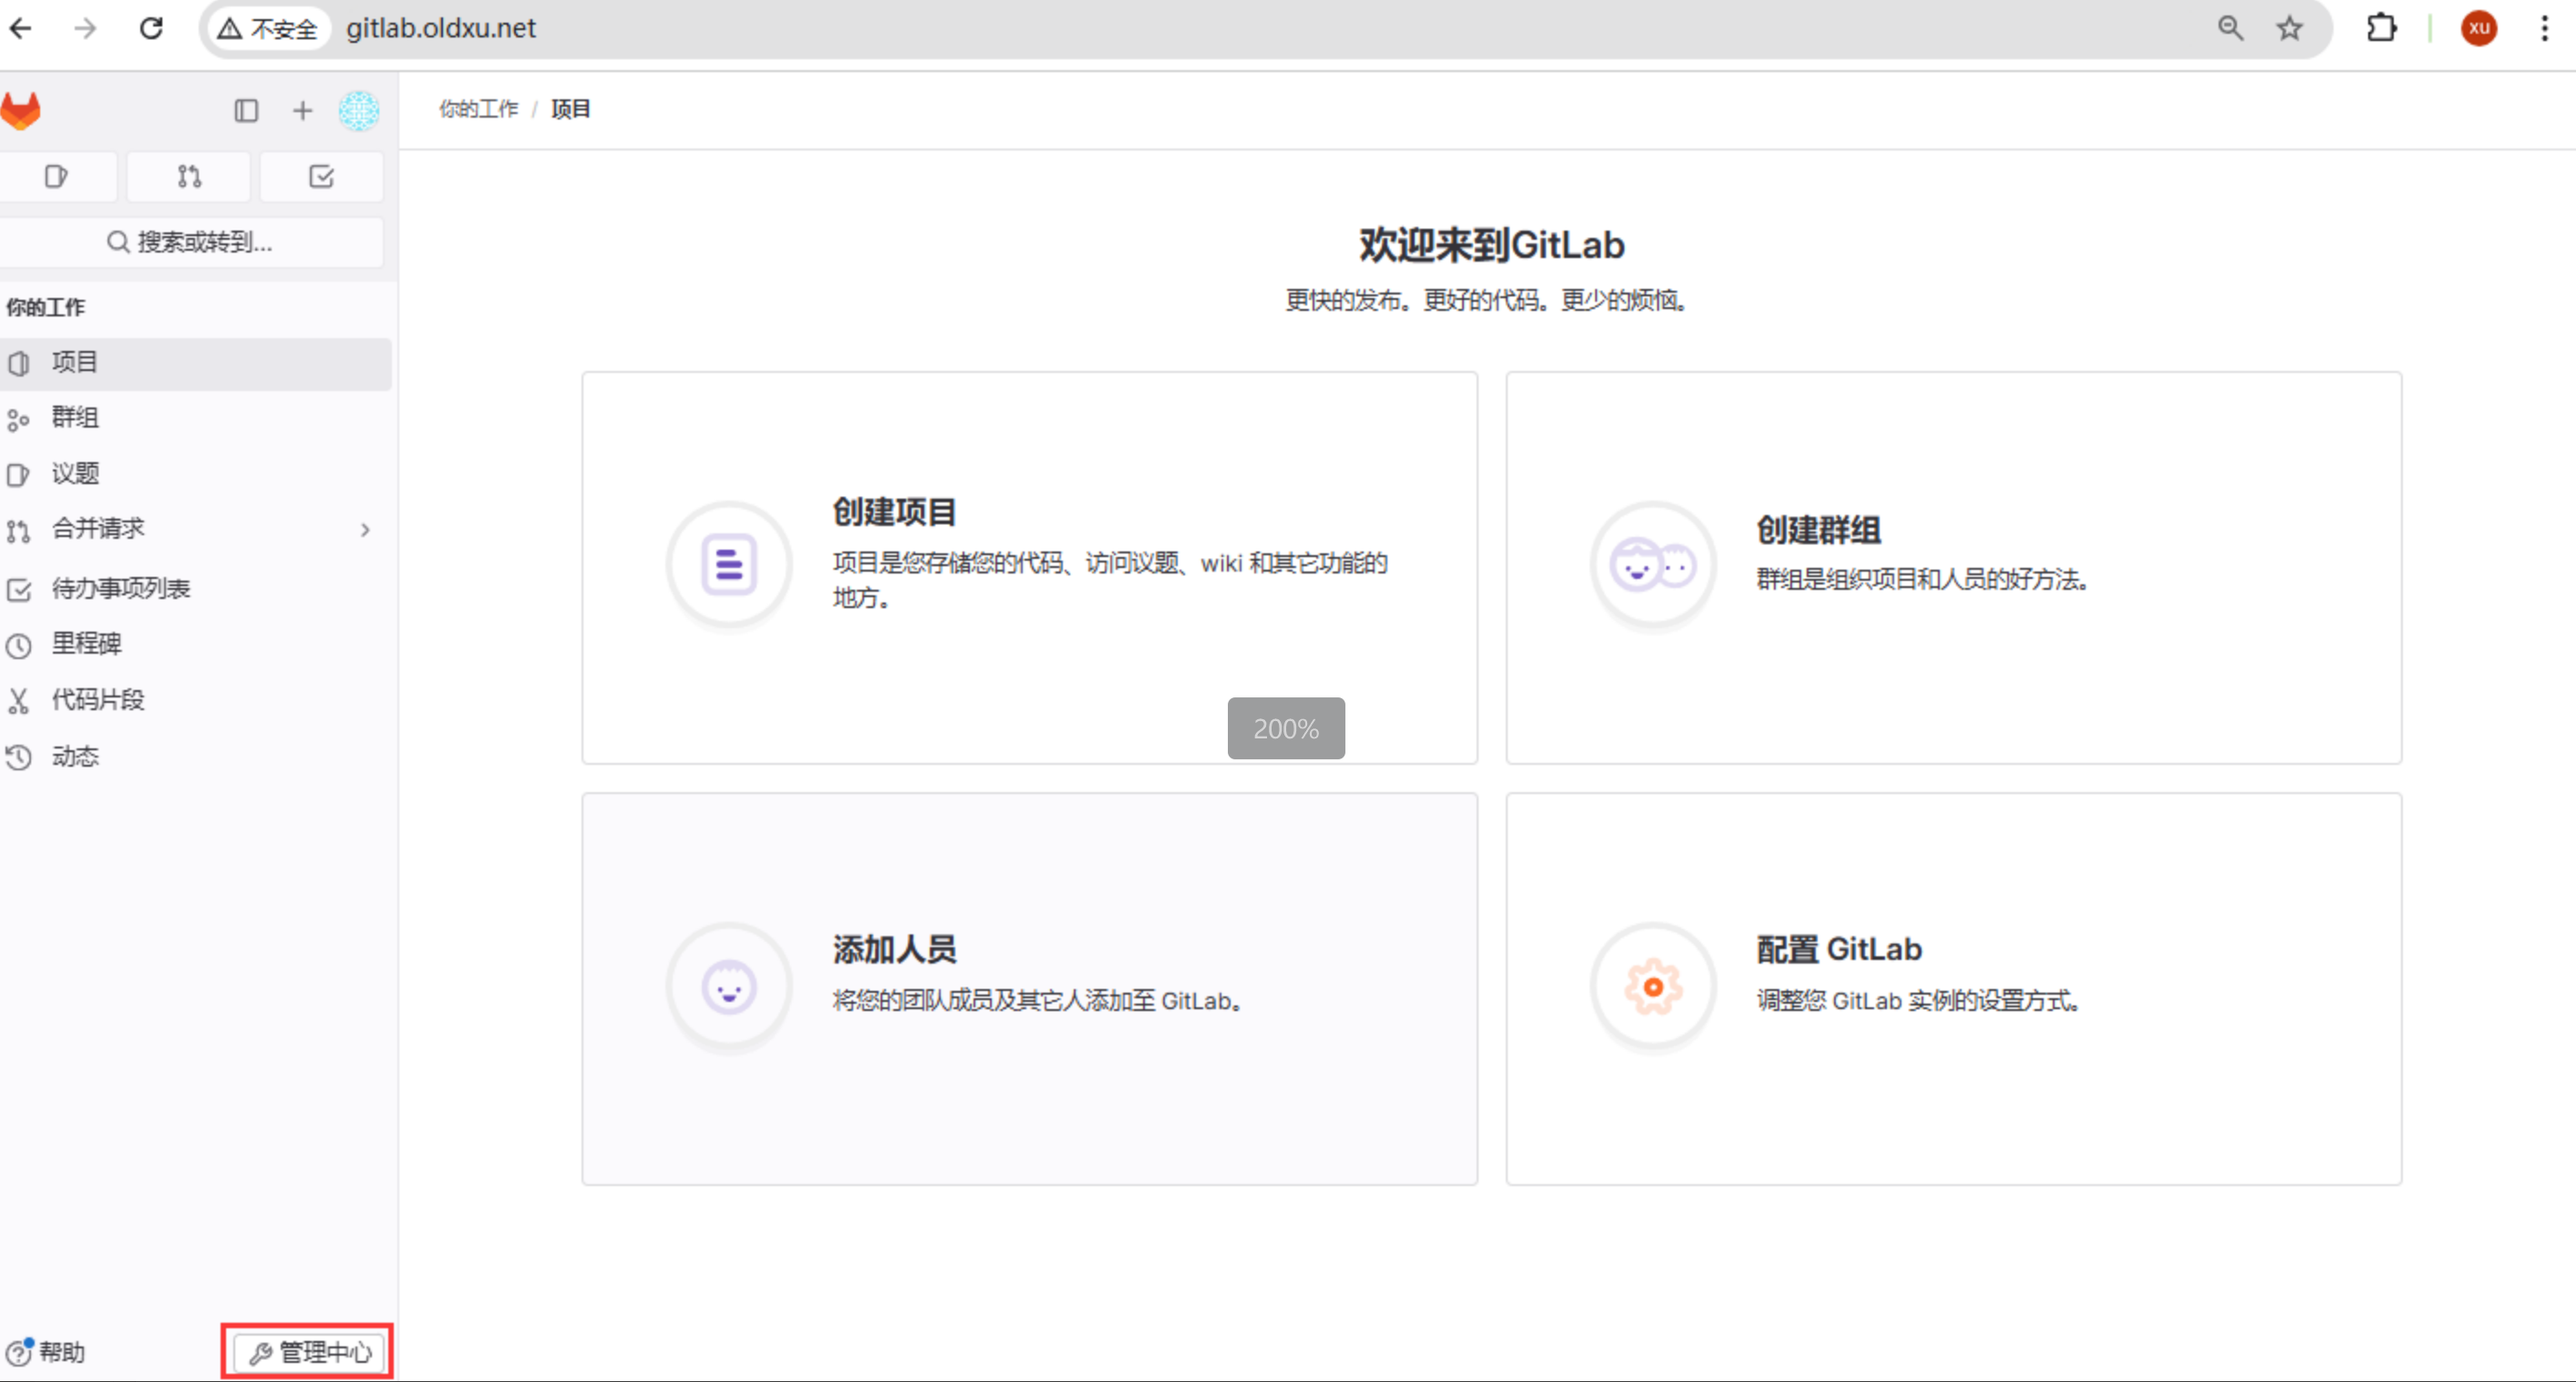Image resolution: width=2576 pixels, height=1382 pixels.
Task: Open merge requests shortcut icon
Action: click(x=189, y=177)
